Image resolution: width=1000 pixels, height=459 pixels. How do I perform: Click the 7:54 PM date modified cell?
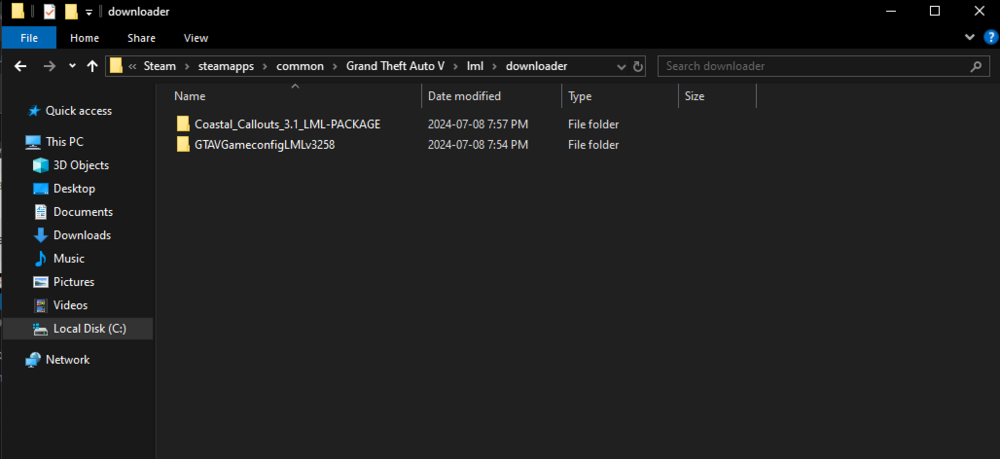(x=478, y=145)
